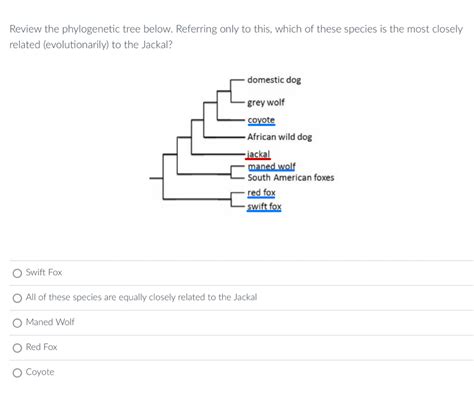Click the maned wolf label in tree
Image resolution: width=474 pixels, height=394 pixels.
pos(271,166)
